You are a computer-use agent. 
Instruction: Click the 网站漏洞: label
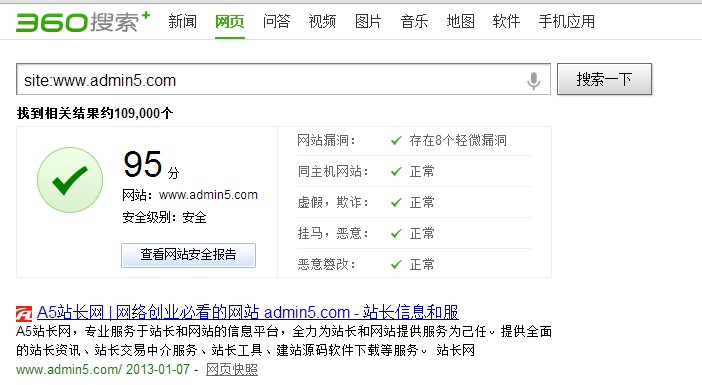coord(326,141)
